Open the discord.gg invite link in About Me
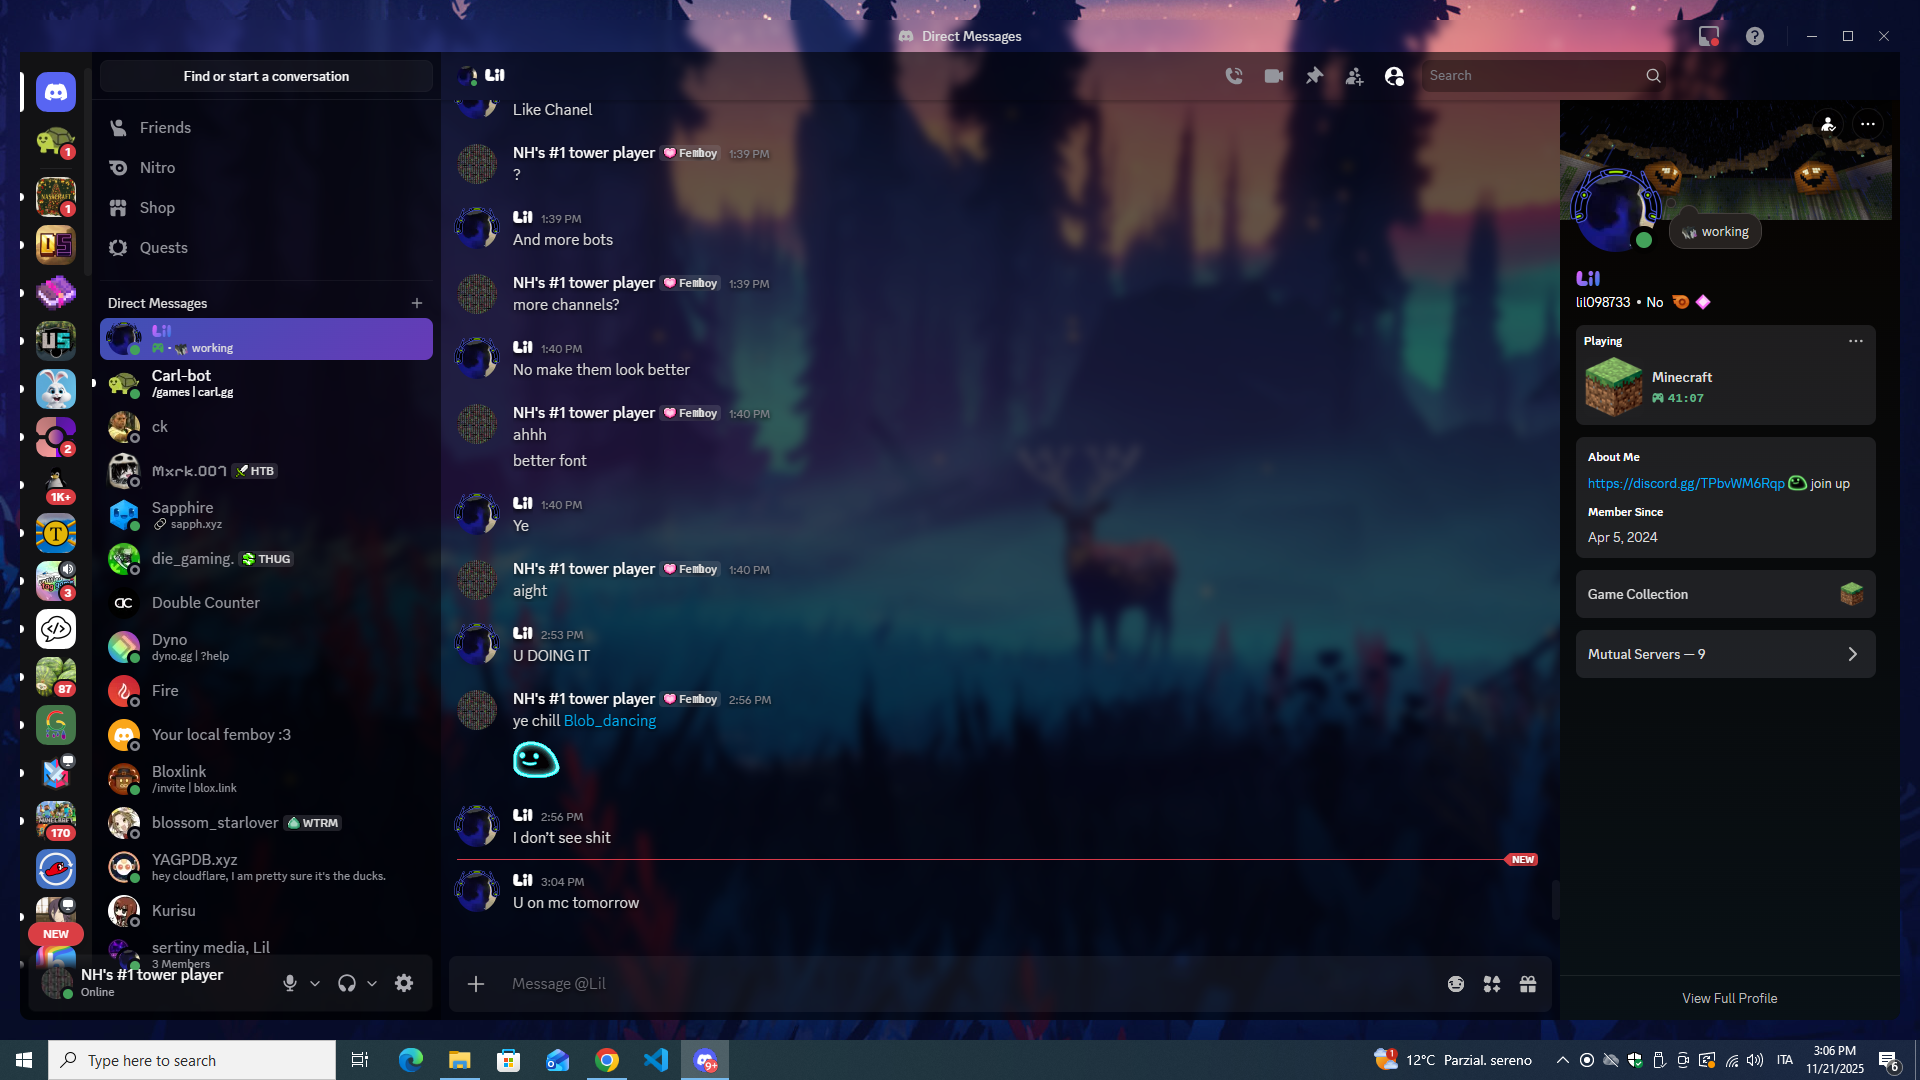Image resolution: width=1920 pixels, height=1080 pixels. click(1686, 484)
